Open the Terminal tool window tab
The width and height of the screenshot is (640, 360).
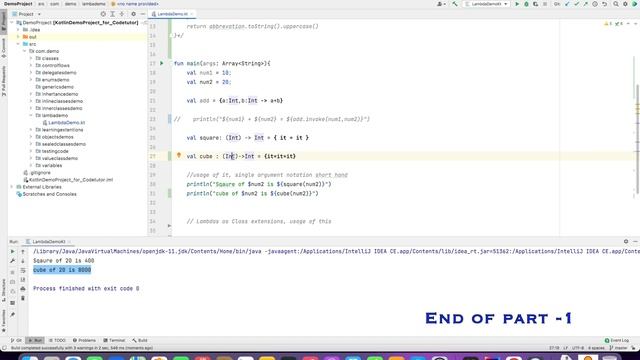pyautogui.click(x=114, y=340)
